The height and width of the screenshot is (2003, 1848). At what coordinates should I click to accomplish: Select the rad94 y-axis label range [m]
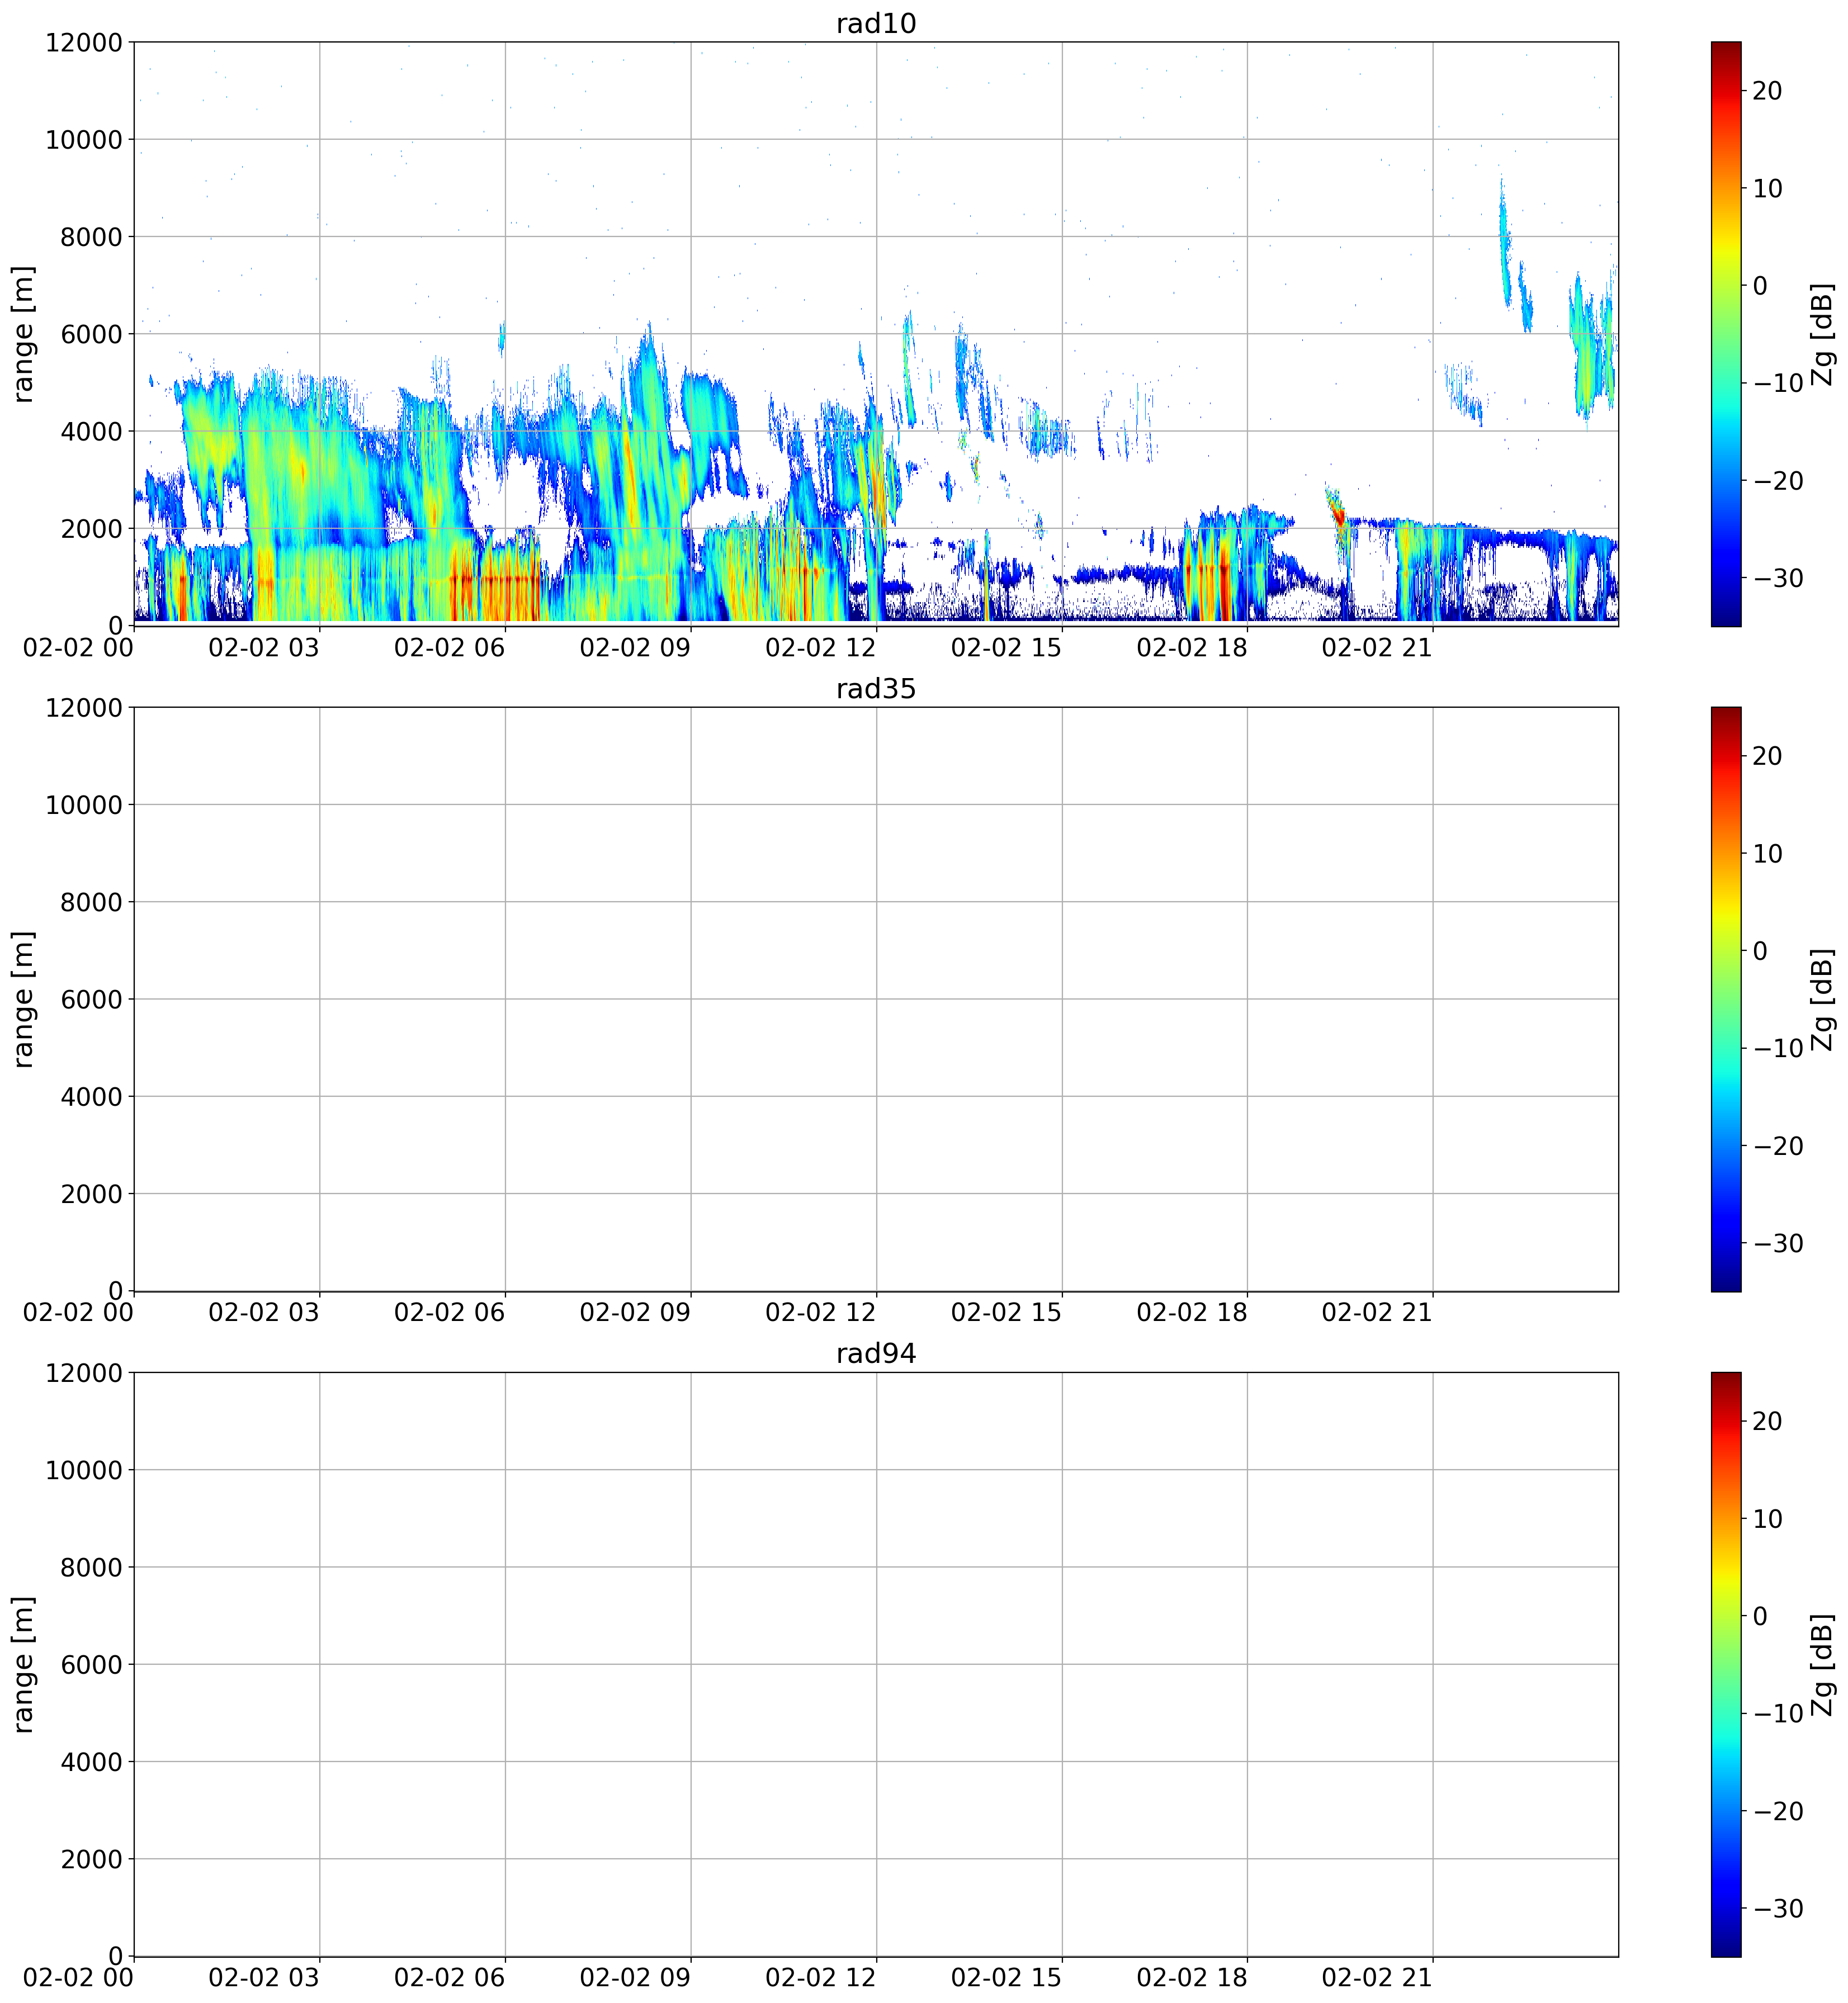[x=23, y=1664]
